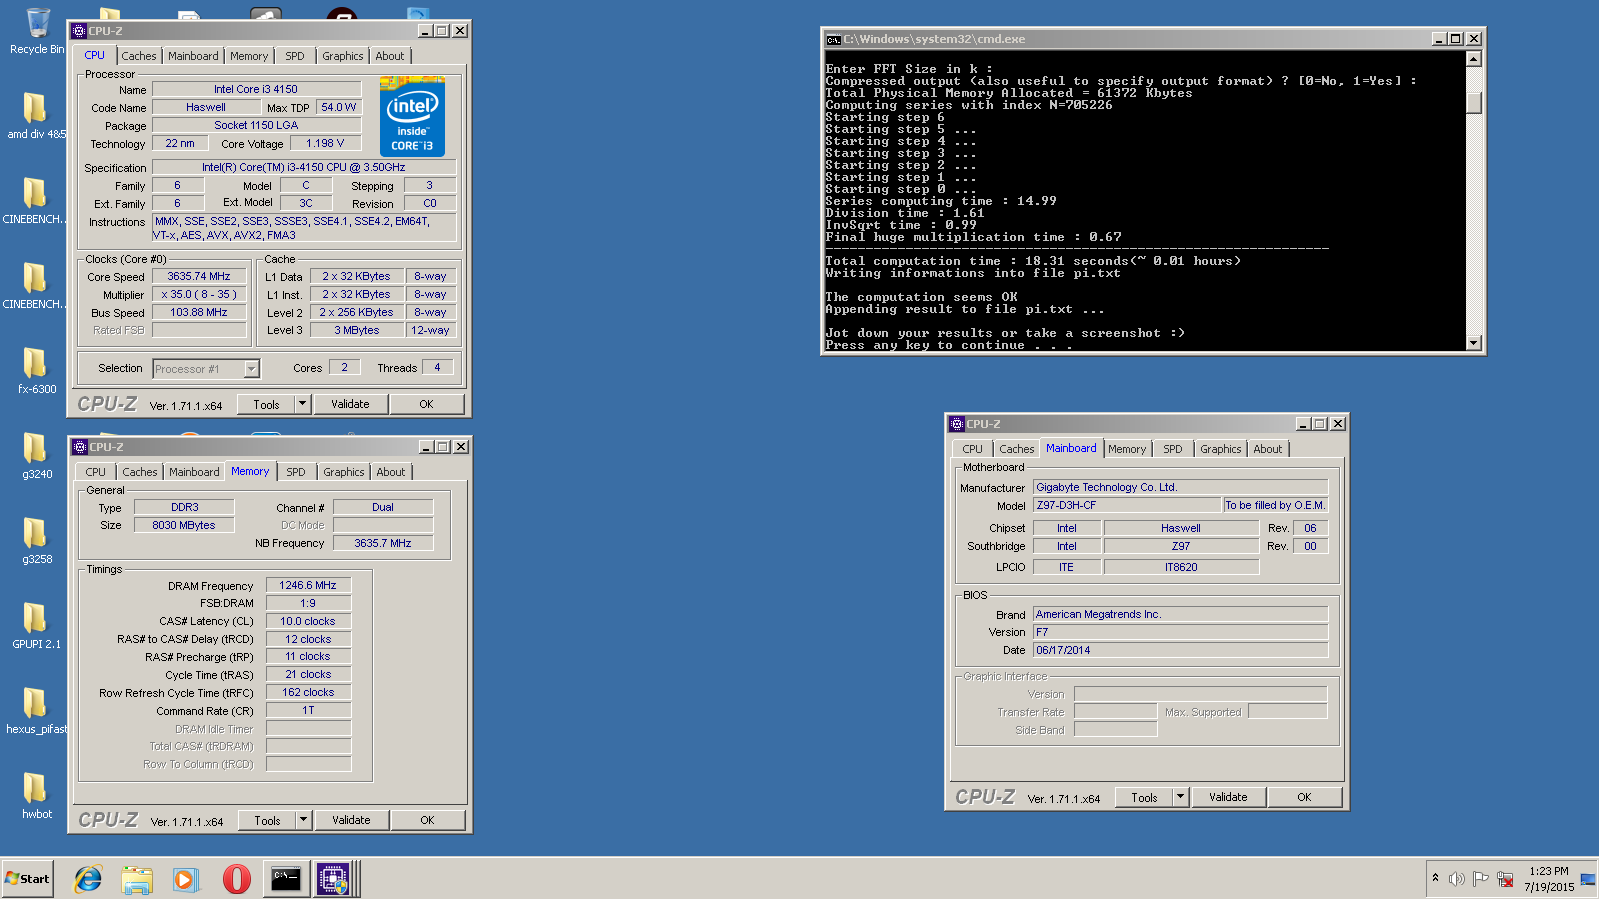The height and width of the screenshot is (899, 1599).
Task: Open Windows Media Player taskbar icon
Action: point(185,879)
